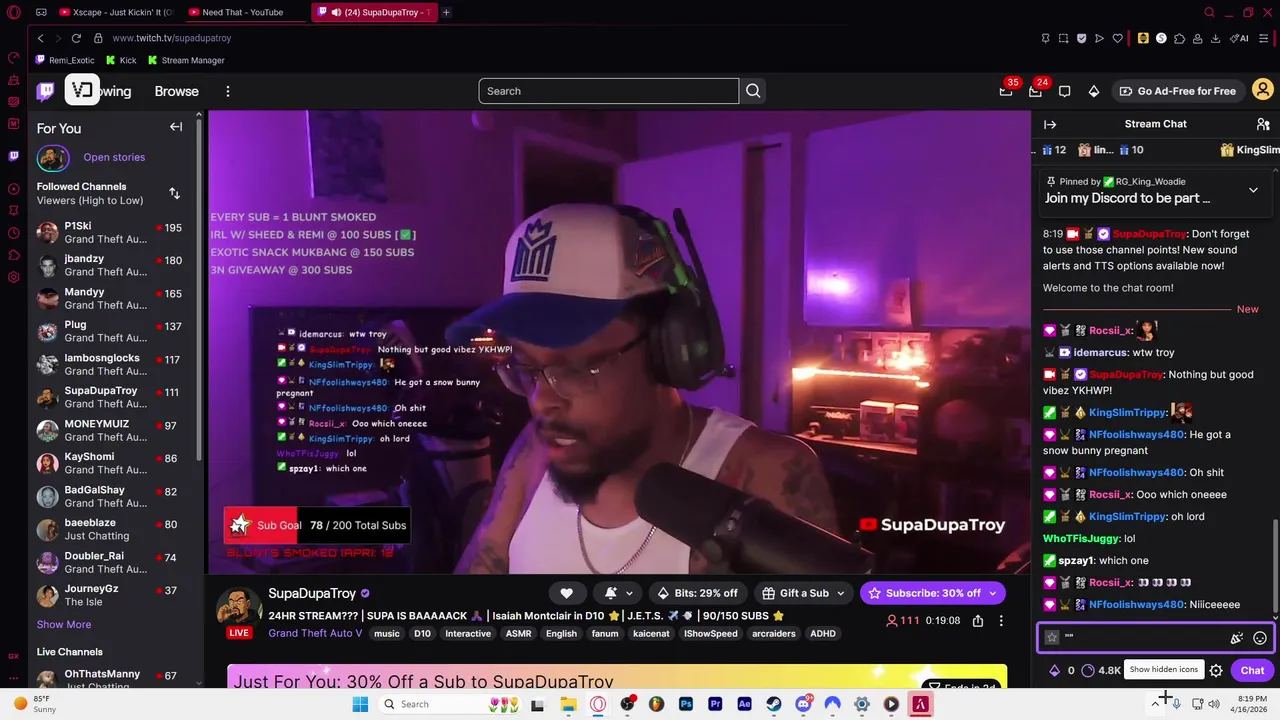This screenshot has height=720, width=1280.
Task: Click the star badge icon in chat input
Action: 1052,637
